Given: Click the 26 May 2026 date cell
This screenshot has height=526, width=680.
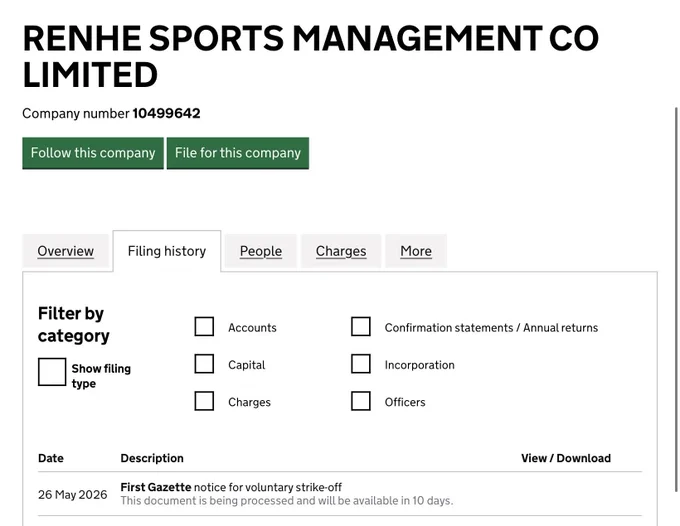Looking at the screenshot, I should [72, 494].
